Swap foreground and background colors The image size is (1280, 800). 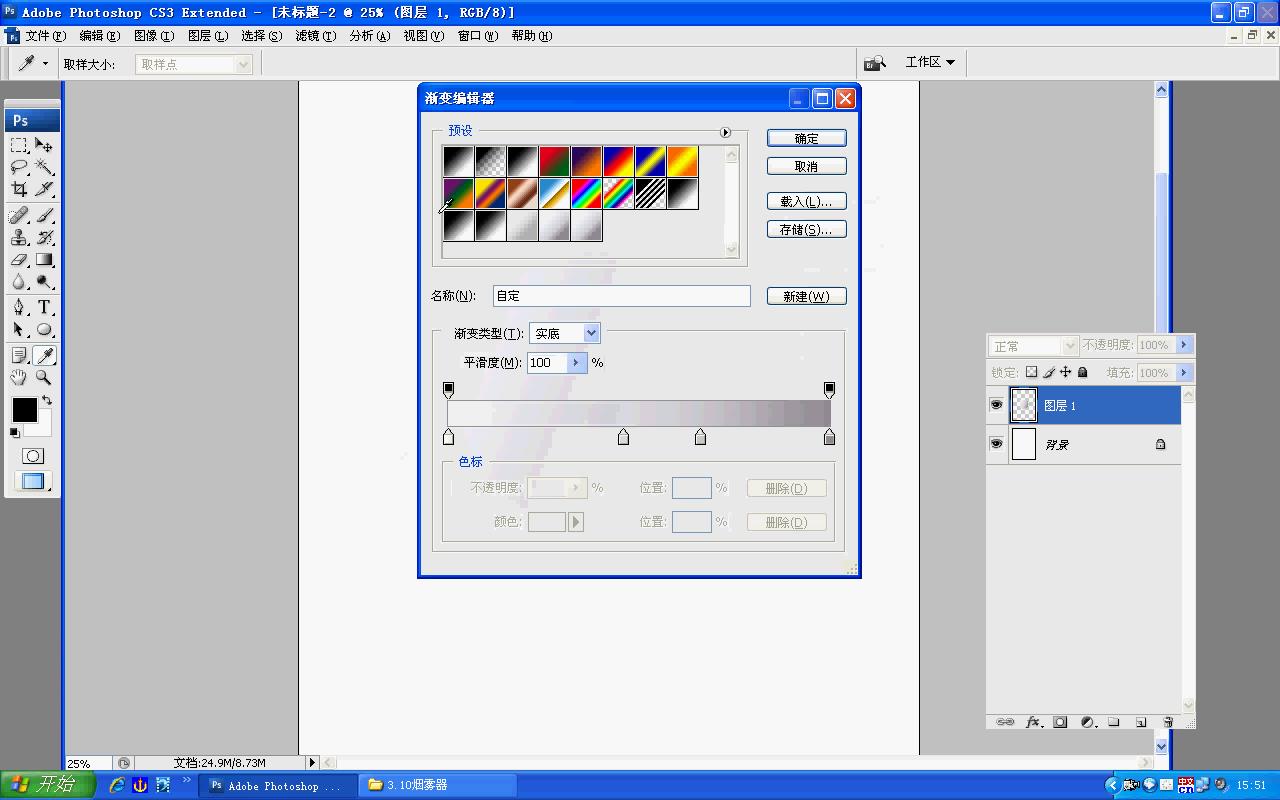[47, 400]
